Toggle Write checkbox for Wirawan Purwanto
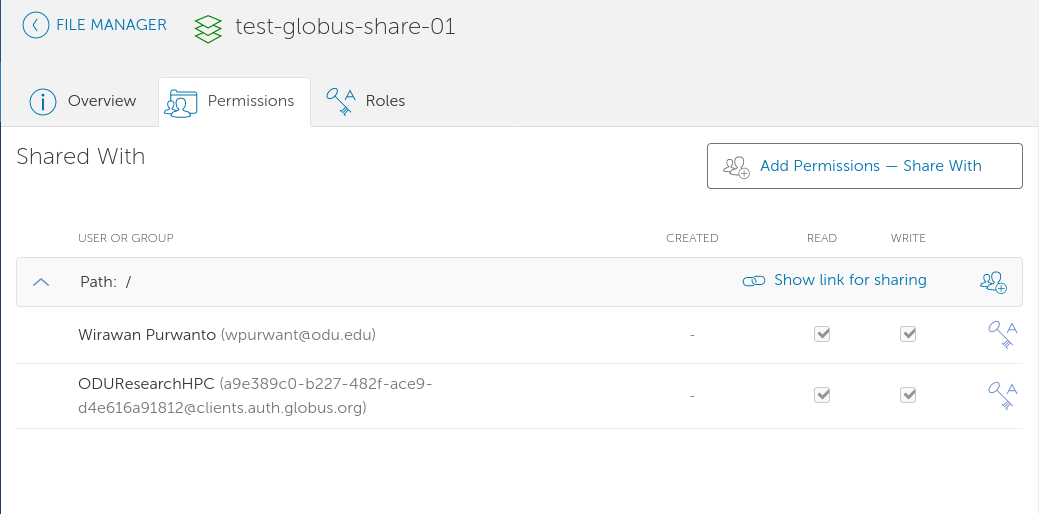Image resolution: width=1039 pixels, height=514 pixels. (908, 335)
